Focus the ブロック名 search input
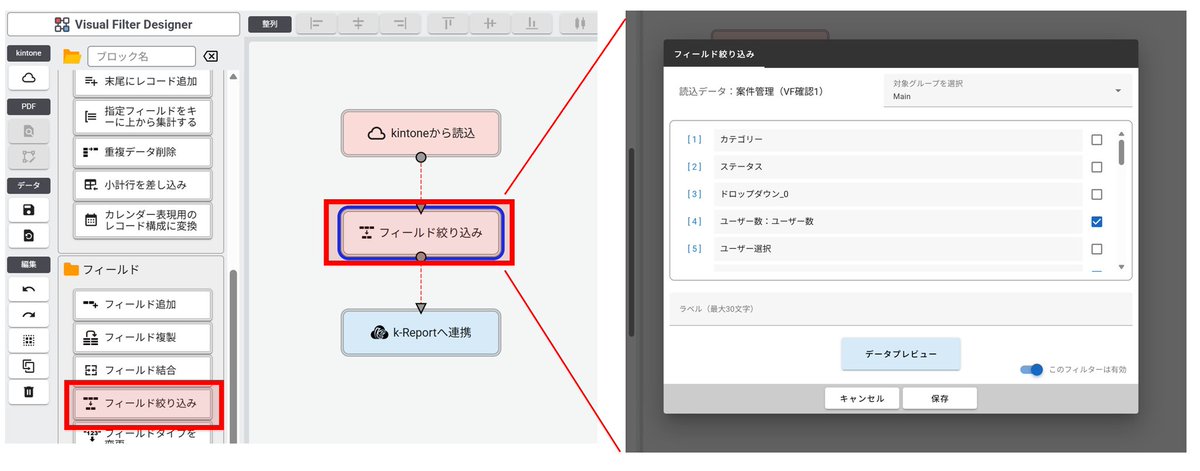Viewport: 1200px width, 471px height. pyautogui.click(x=141, y=56)
